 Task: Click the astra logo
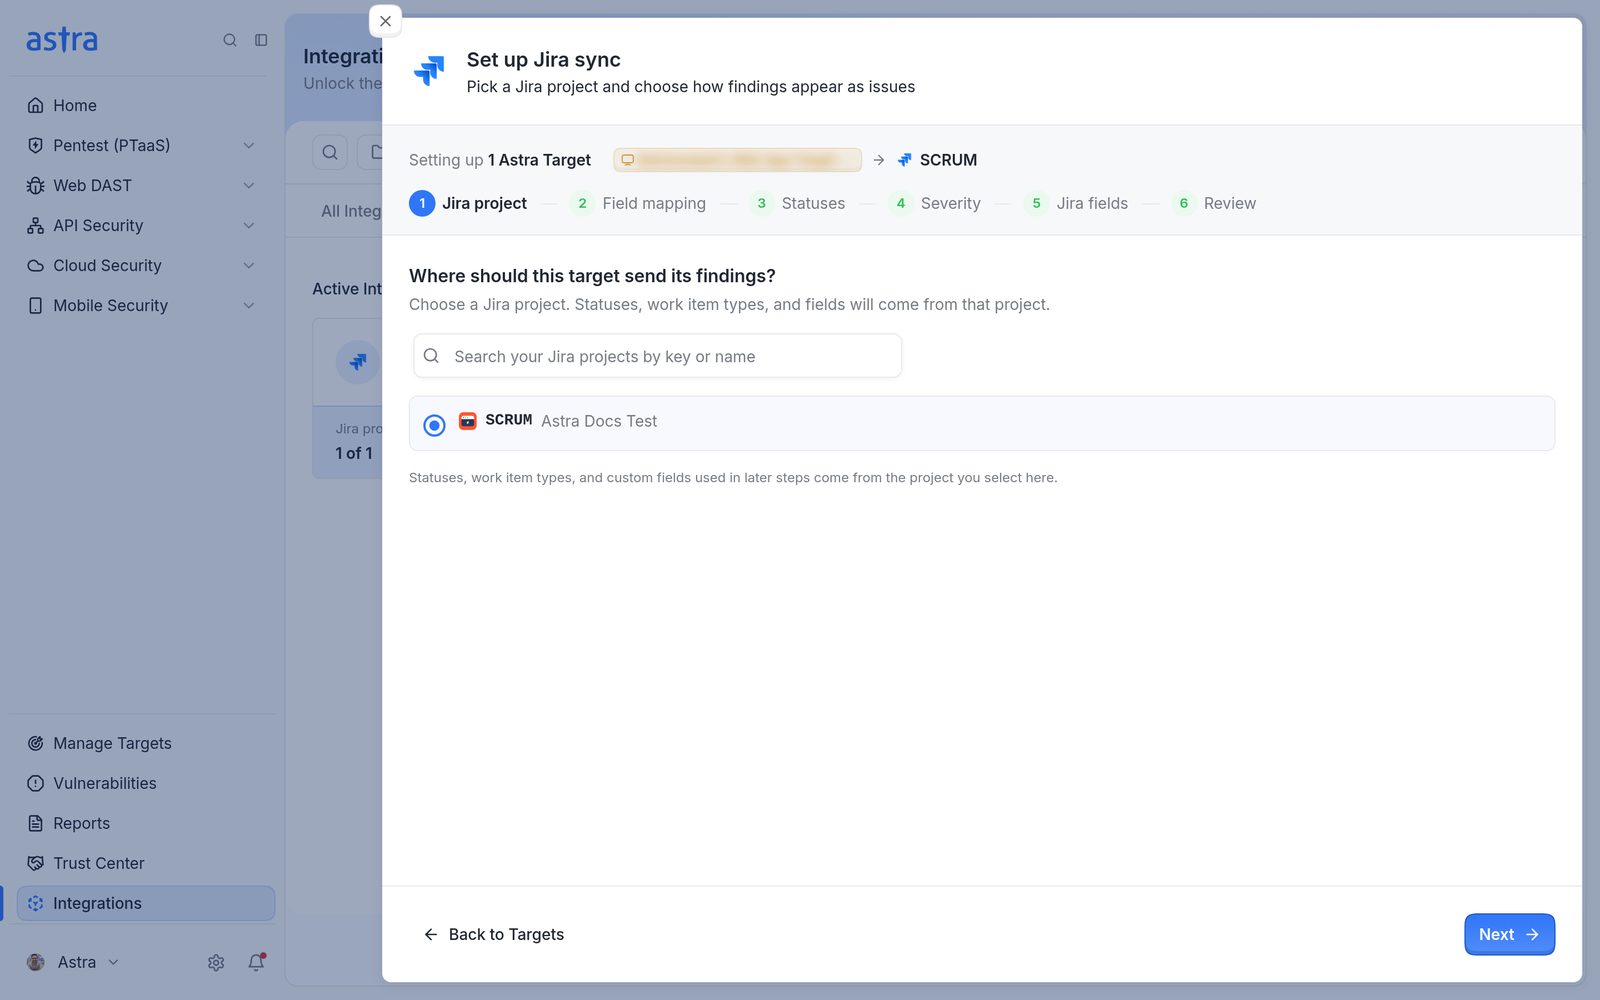(62, 40)
